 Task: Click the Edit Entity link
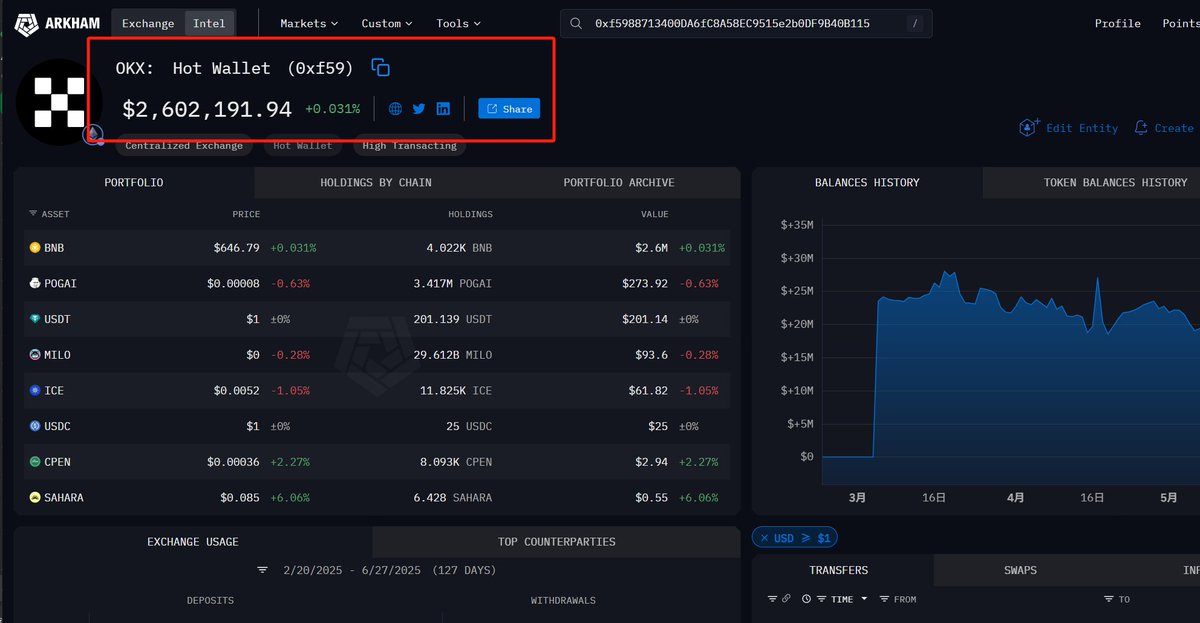point(1082,128)
